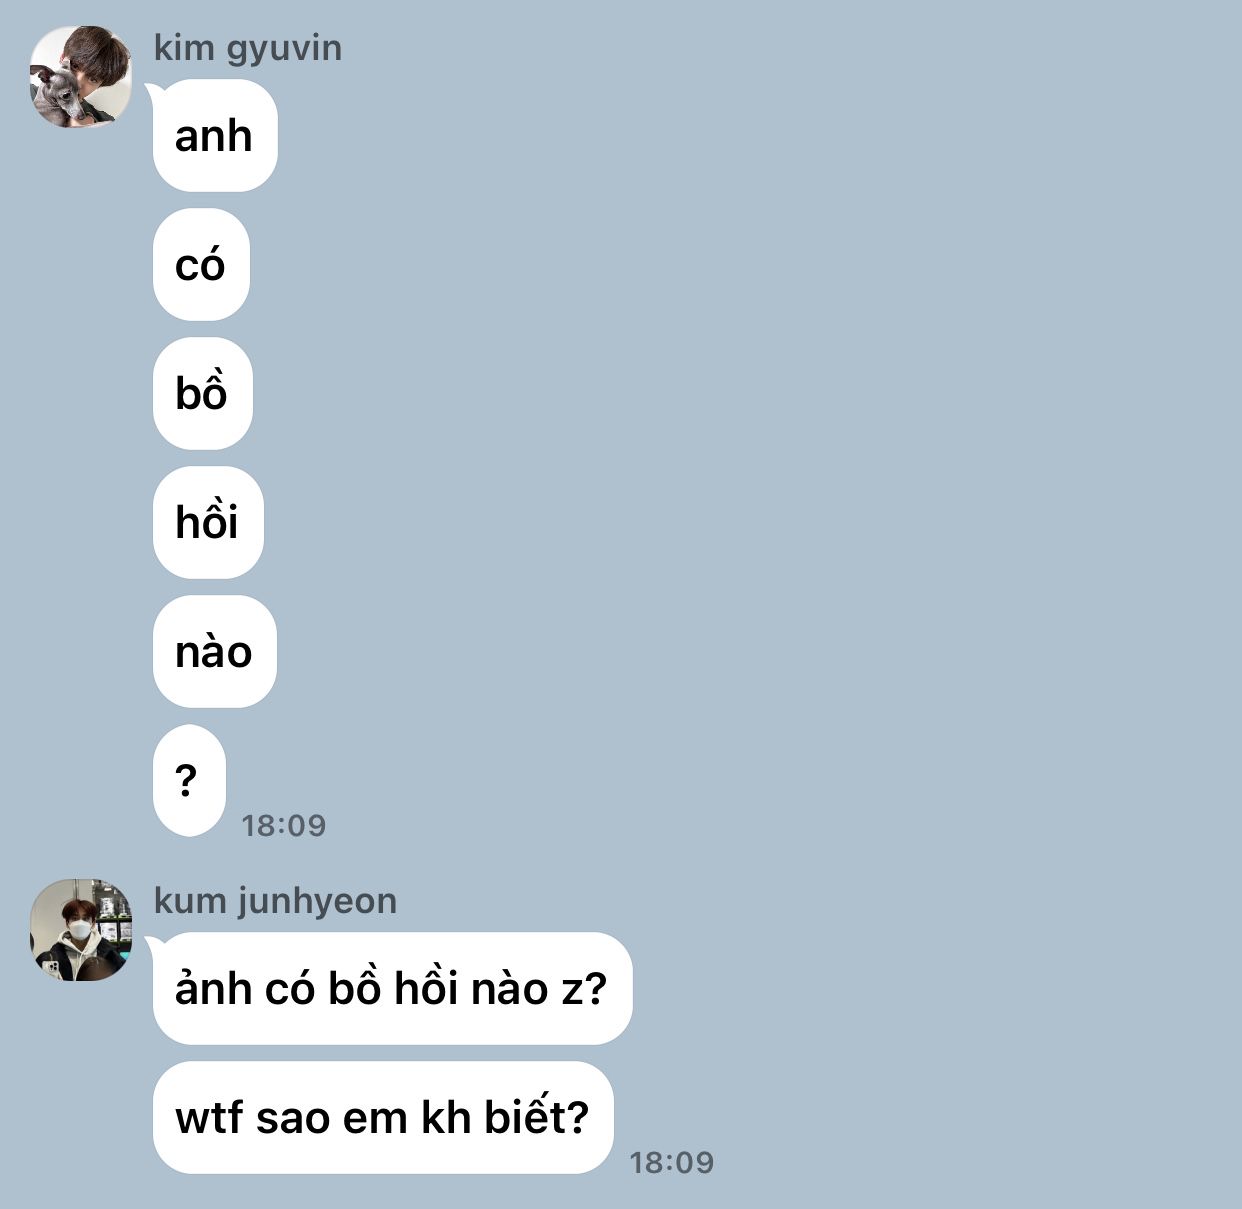The height and width of the screenshot is (1209, 1242).
Task: Select the single '?' message bubble
Action: pos(189,781)
